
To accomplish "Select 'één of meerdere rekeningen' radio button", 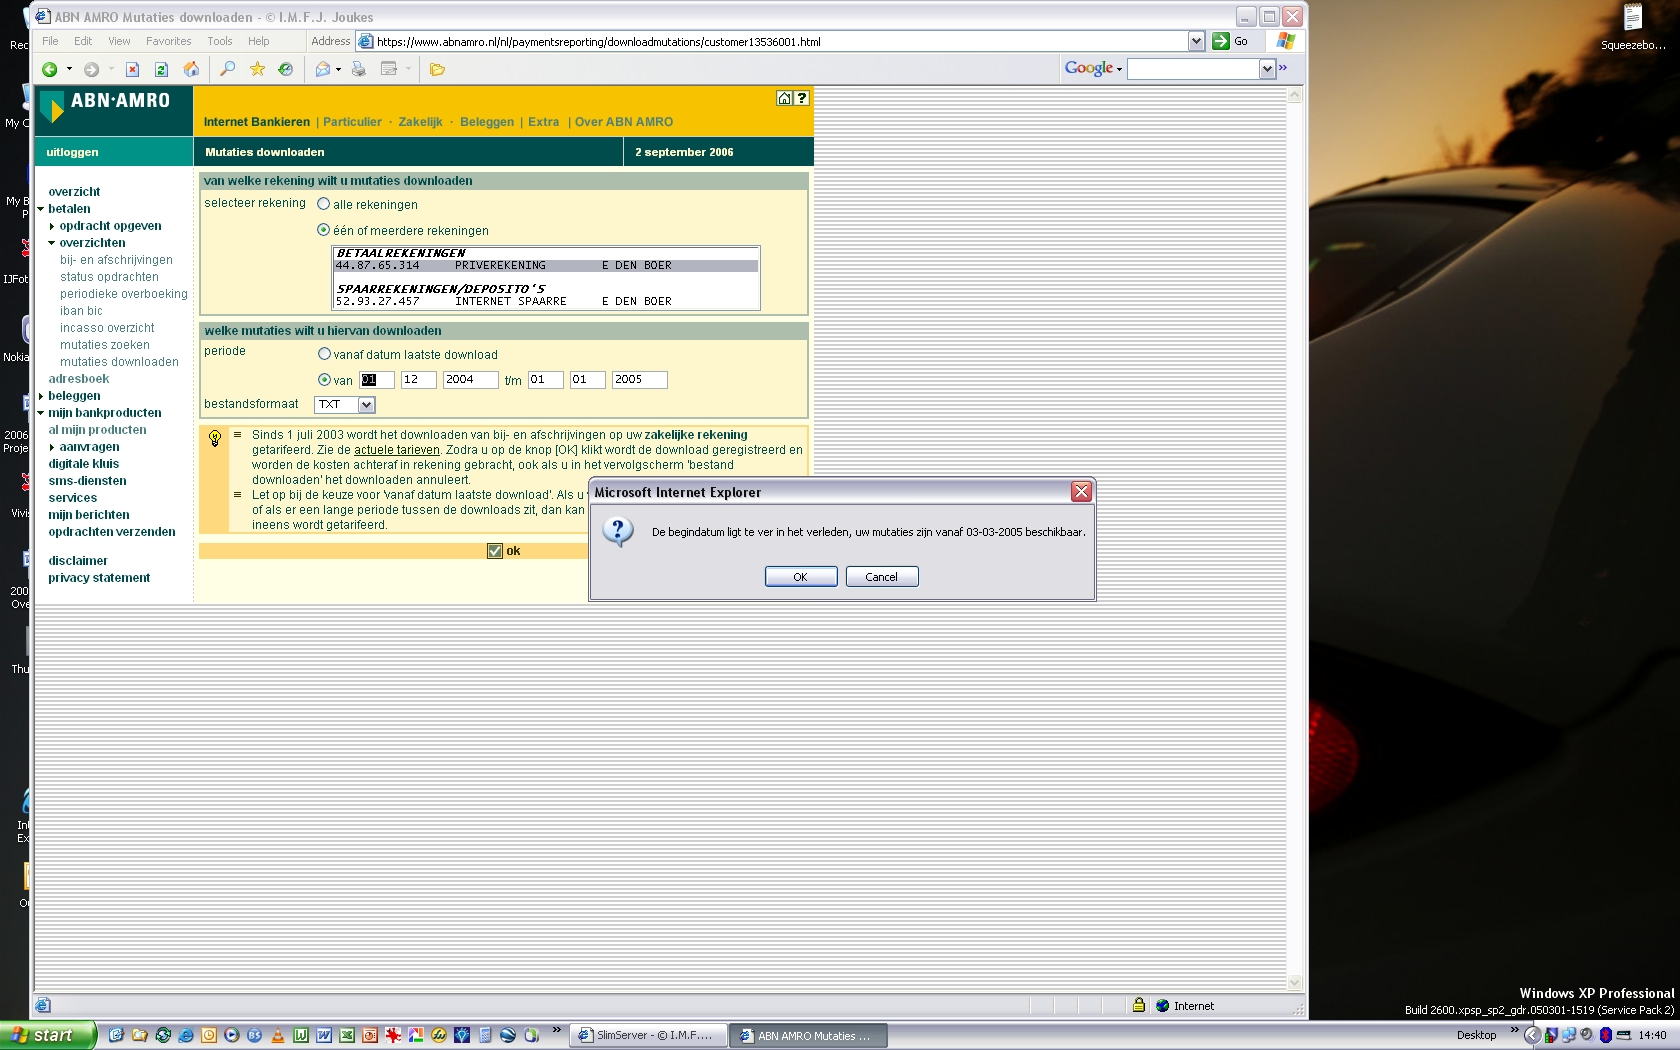I will (324, 230).
